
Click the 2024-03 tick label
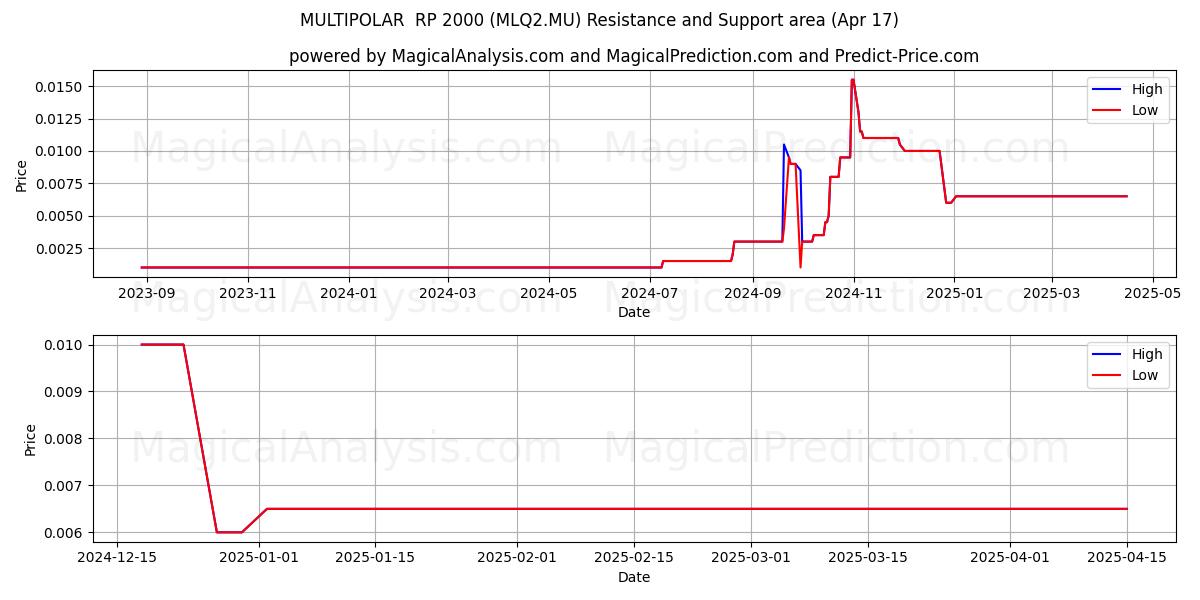tap(448, 293)
